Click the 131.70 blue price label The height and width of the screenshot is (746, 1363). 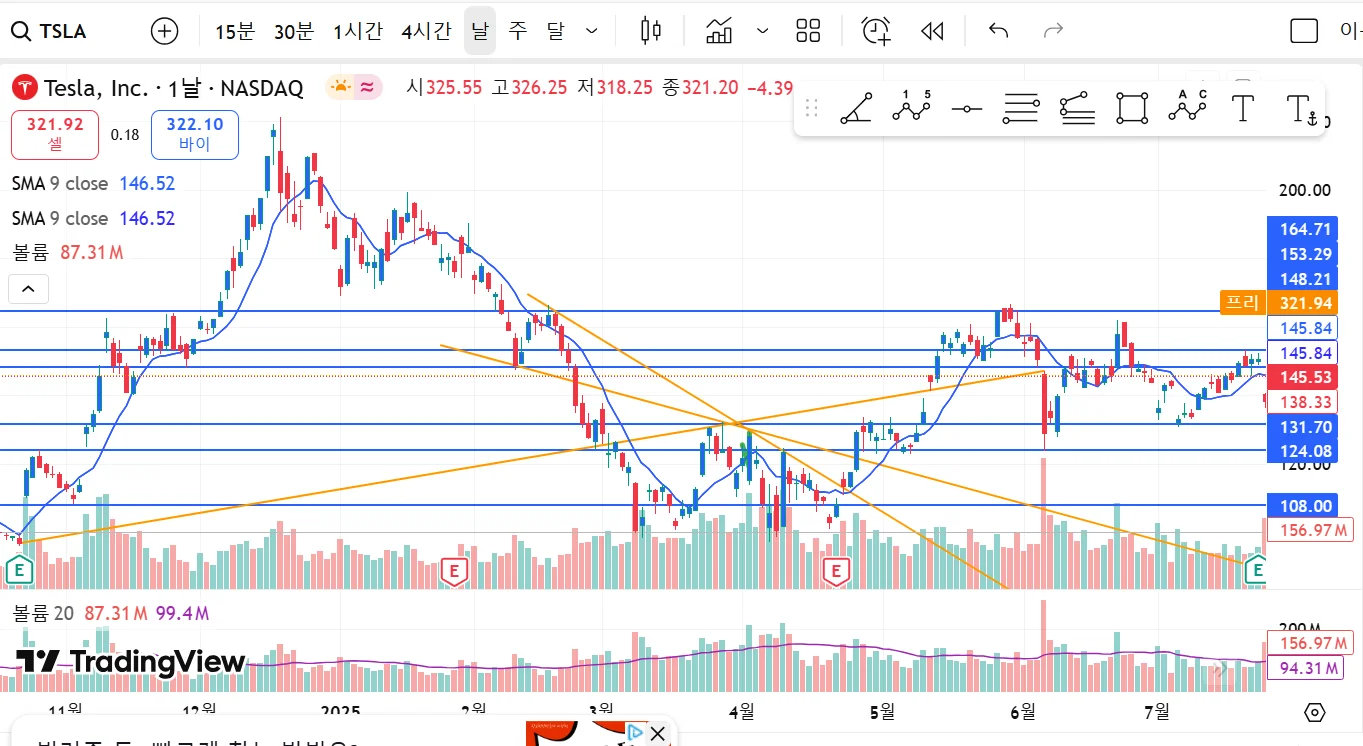click(x=1306, y=427)
